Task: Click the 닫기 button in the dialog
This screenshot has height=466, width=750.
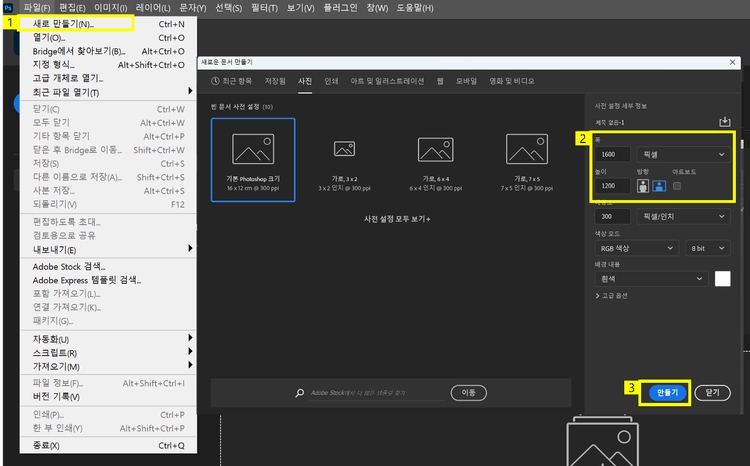Action: pos(712,393)
